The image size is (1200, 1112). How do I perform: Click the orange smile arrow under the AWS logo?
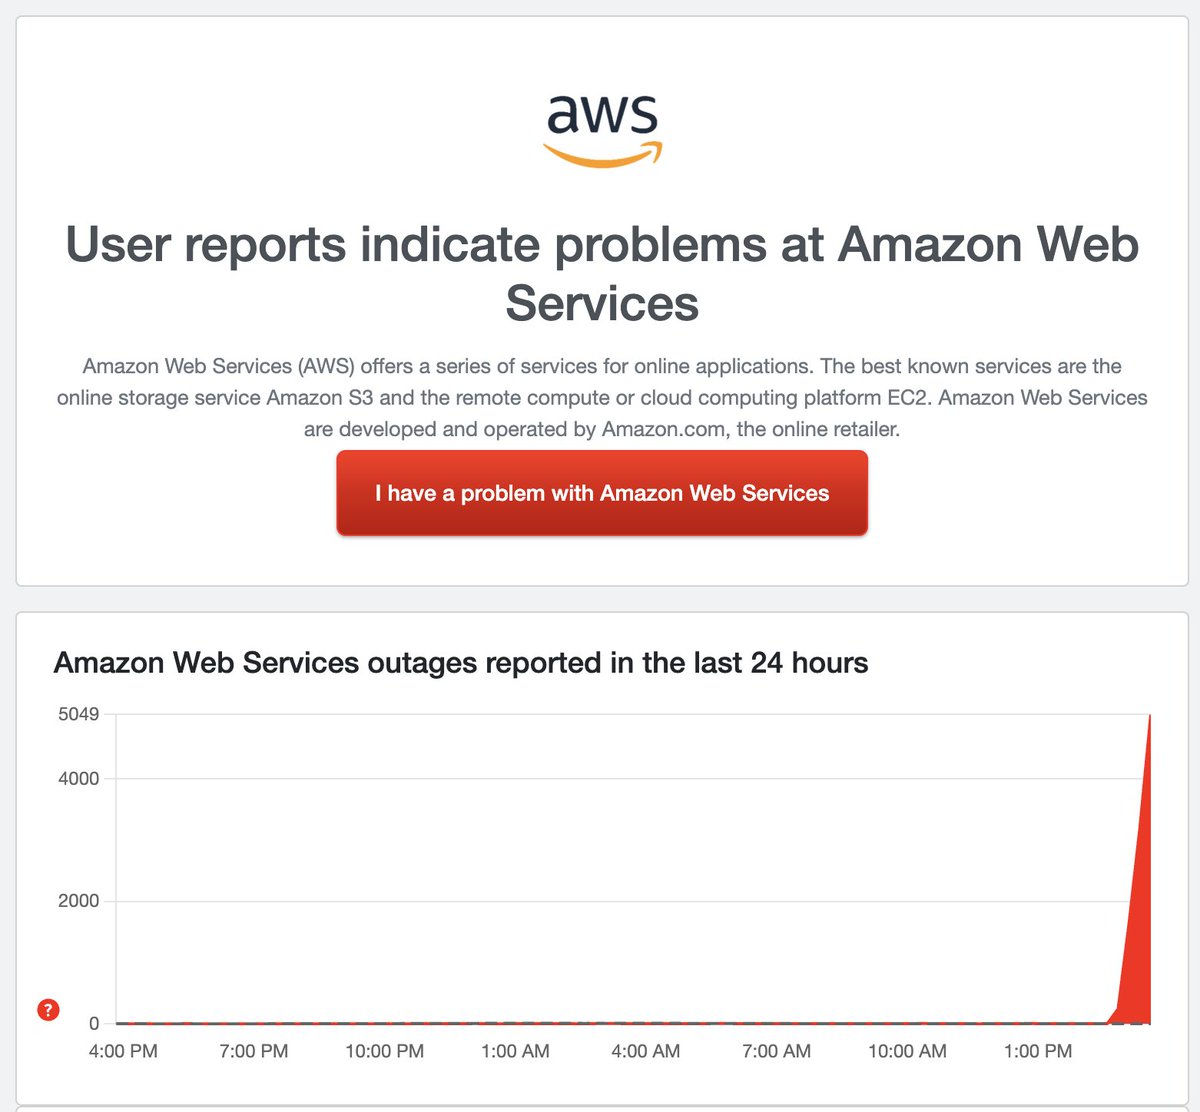(x=602, y=155)
